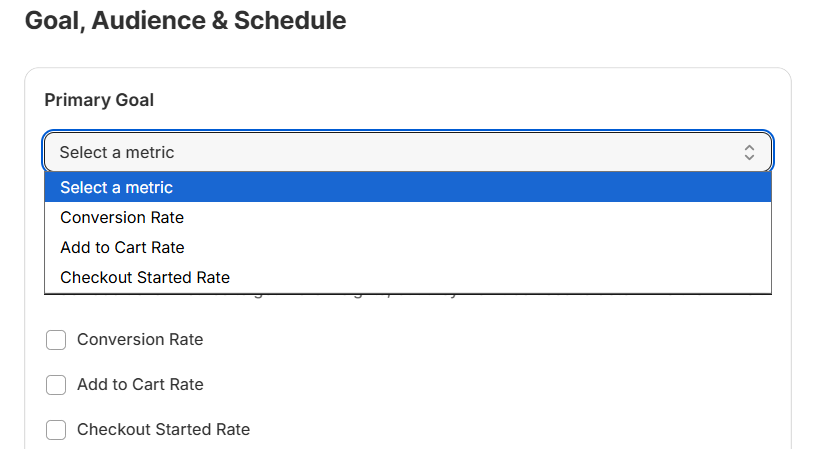
Task: Click the up-down chevron icon in metric dropdown
Action: click(749, 152)
